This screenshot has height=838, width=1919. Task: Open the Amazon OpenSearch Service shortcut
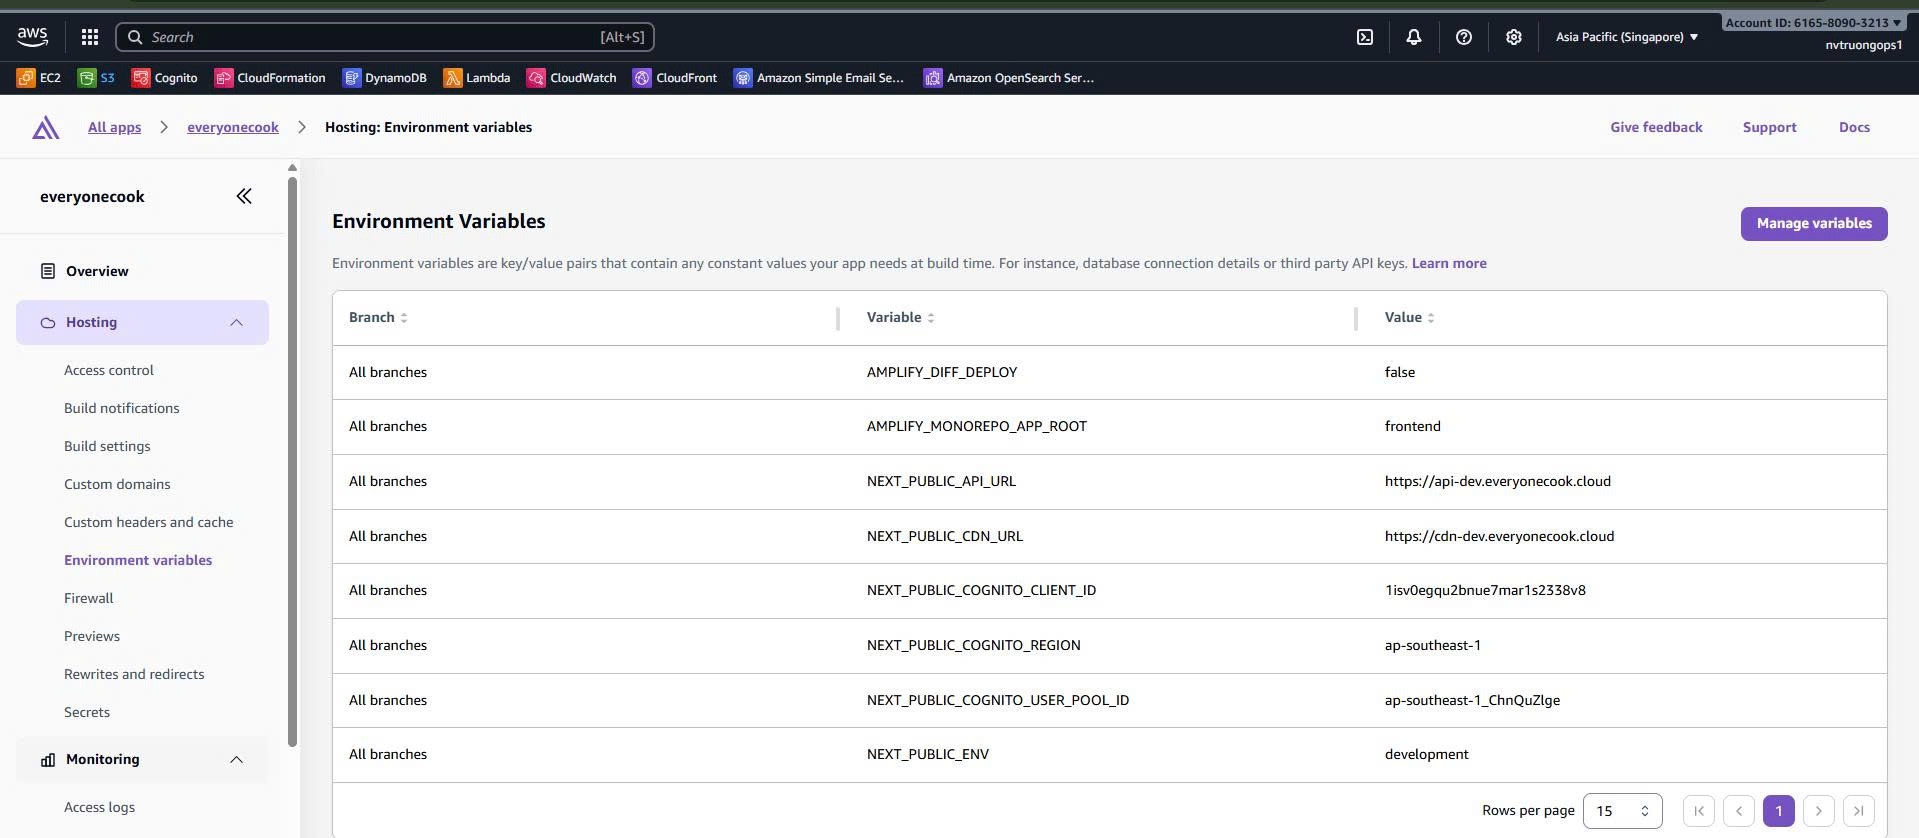[x=1009, y=77]
